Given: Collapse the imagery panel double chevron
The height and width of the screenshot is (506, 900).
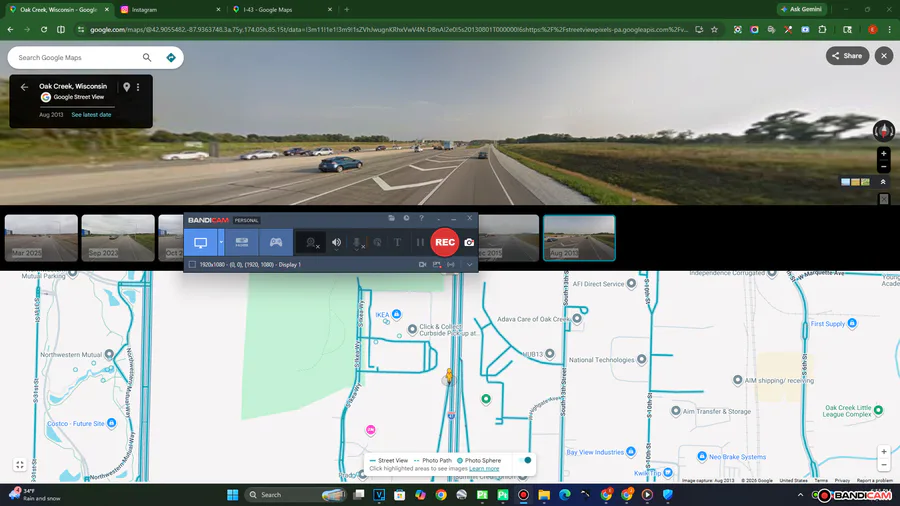Looking at the screenshot, I should 883,182.
